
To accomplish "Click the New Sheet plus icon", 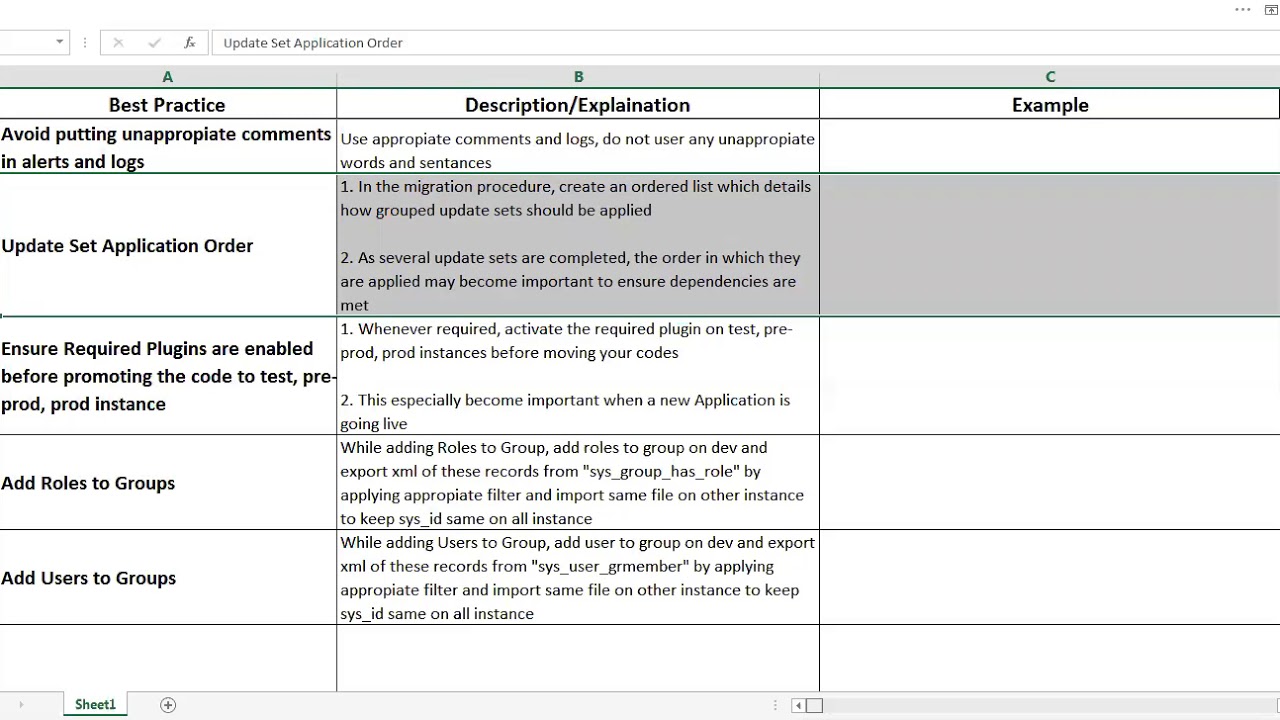I will click(x=167, y=705).
